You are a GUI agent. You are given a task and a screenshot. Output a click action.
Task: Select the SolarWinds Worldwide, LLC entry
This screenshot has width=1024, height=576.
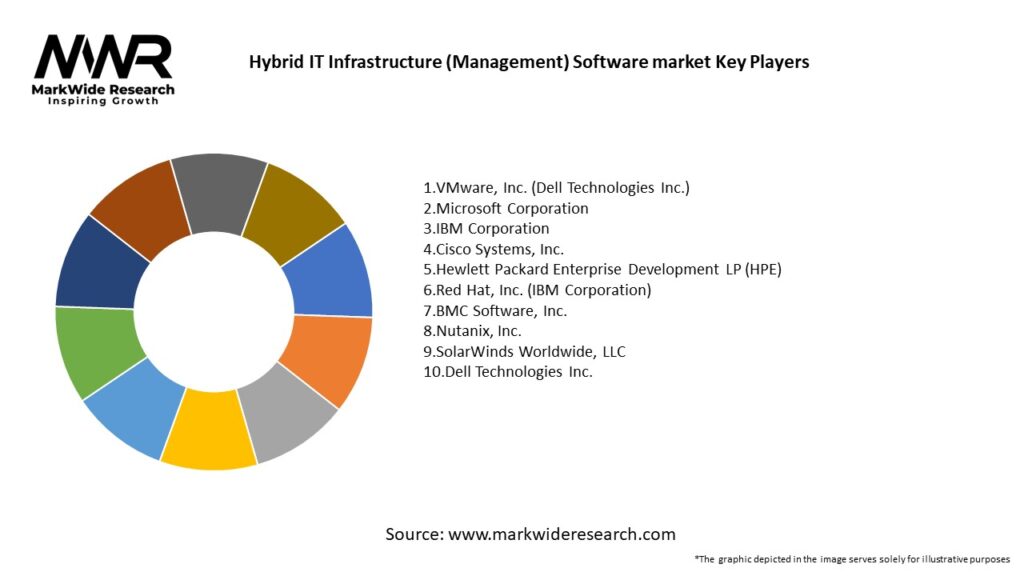(524, 351)
